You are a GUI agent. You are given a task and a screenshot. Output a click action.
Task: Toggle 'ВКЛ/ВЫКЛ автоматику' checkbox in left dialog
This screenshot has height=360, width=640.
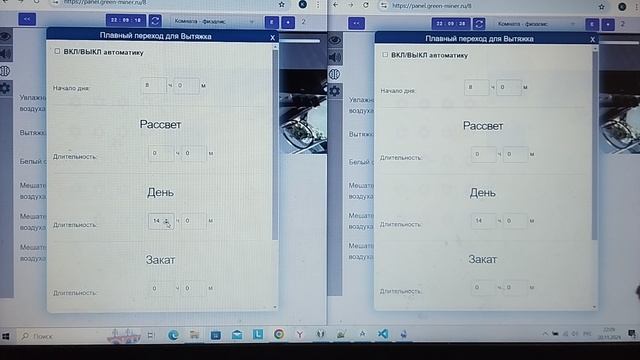[57, 51]
